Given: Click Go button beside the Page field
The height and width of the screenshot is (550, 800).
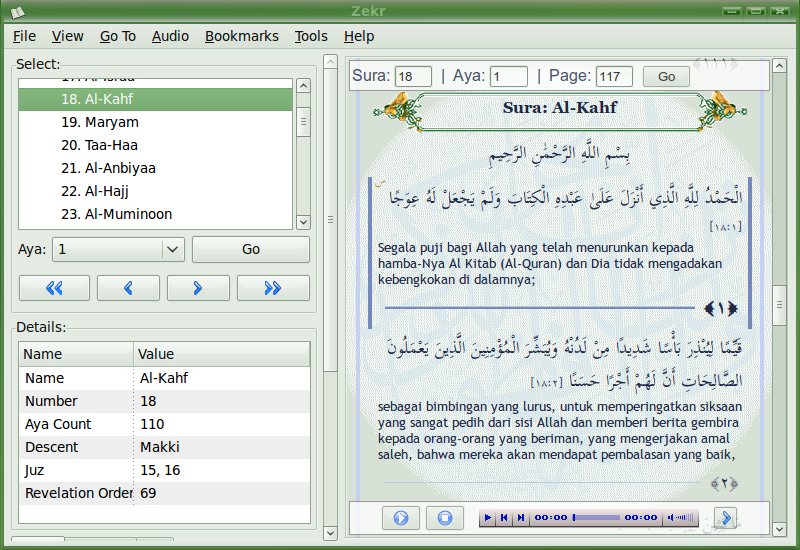Looking at the screenshot, I should (666, 76).
